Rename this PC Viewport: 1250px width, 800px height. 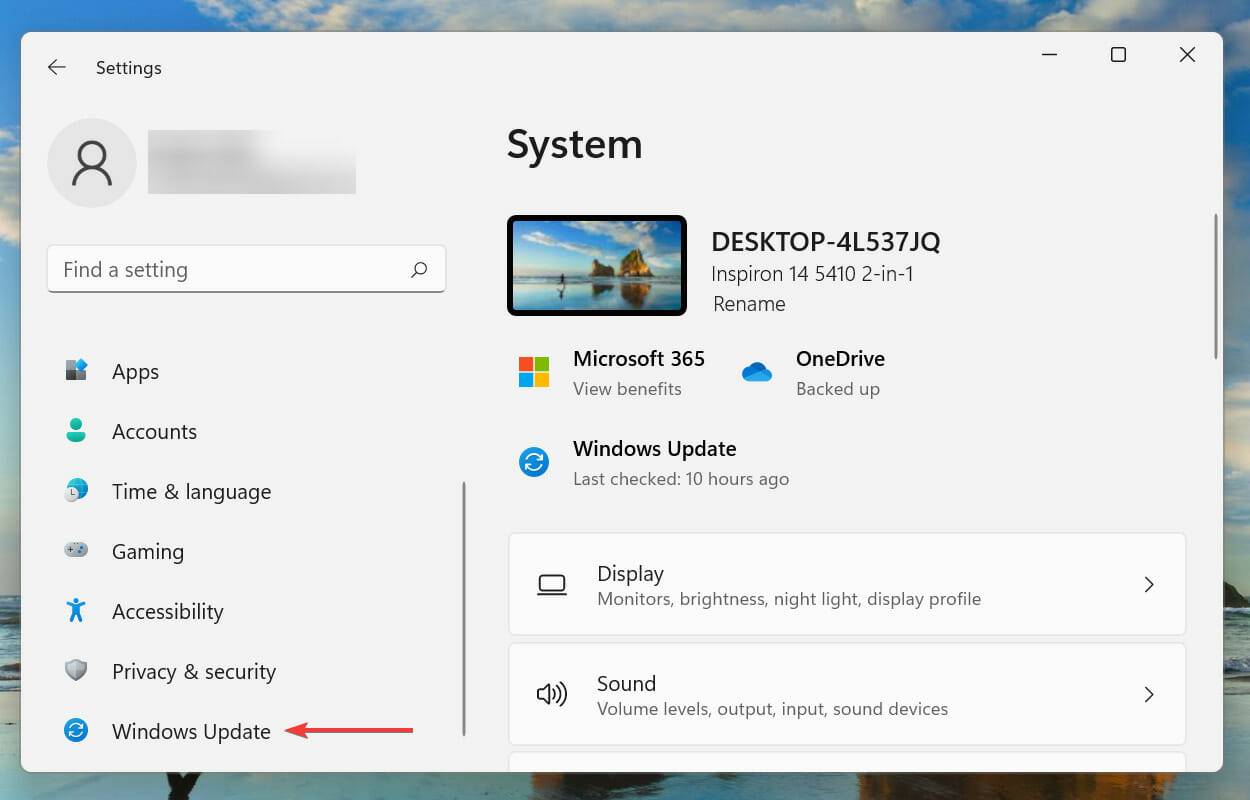coord(748,304)
